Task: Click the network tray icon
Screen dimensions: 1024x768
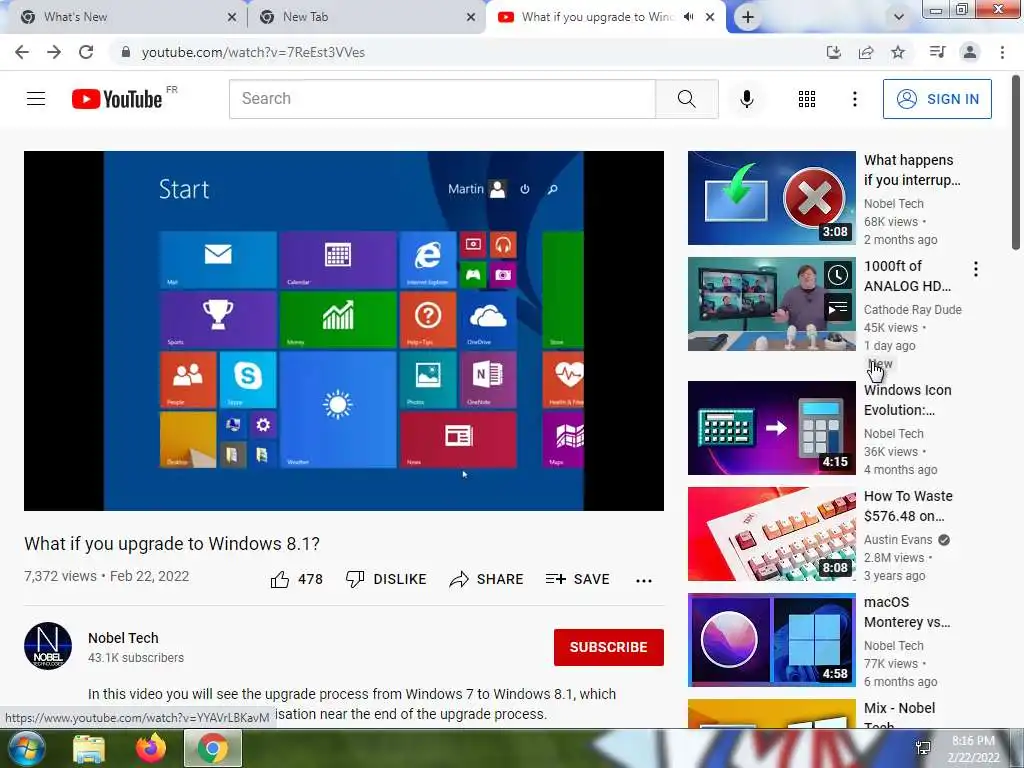Action: (x=923, y=748)
